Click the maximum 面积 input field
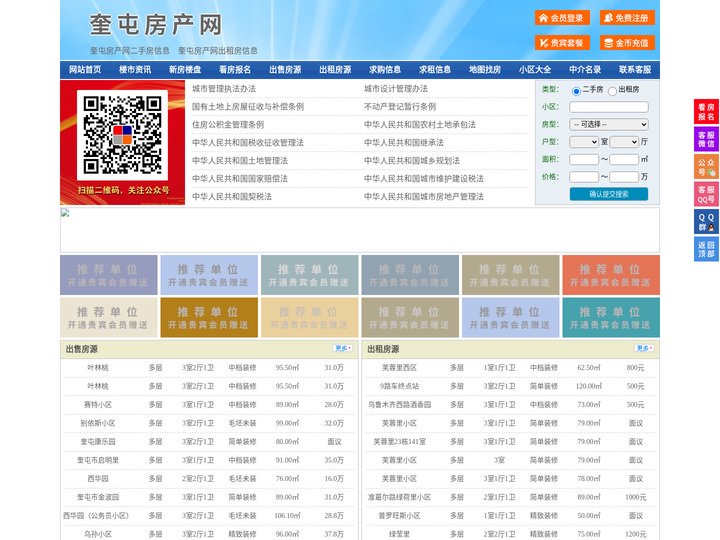The height and width of the screenshot is (540, 720). point(624,159)
